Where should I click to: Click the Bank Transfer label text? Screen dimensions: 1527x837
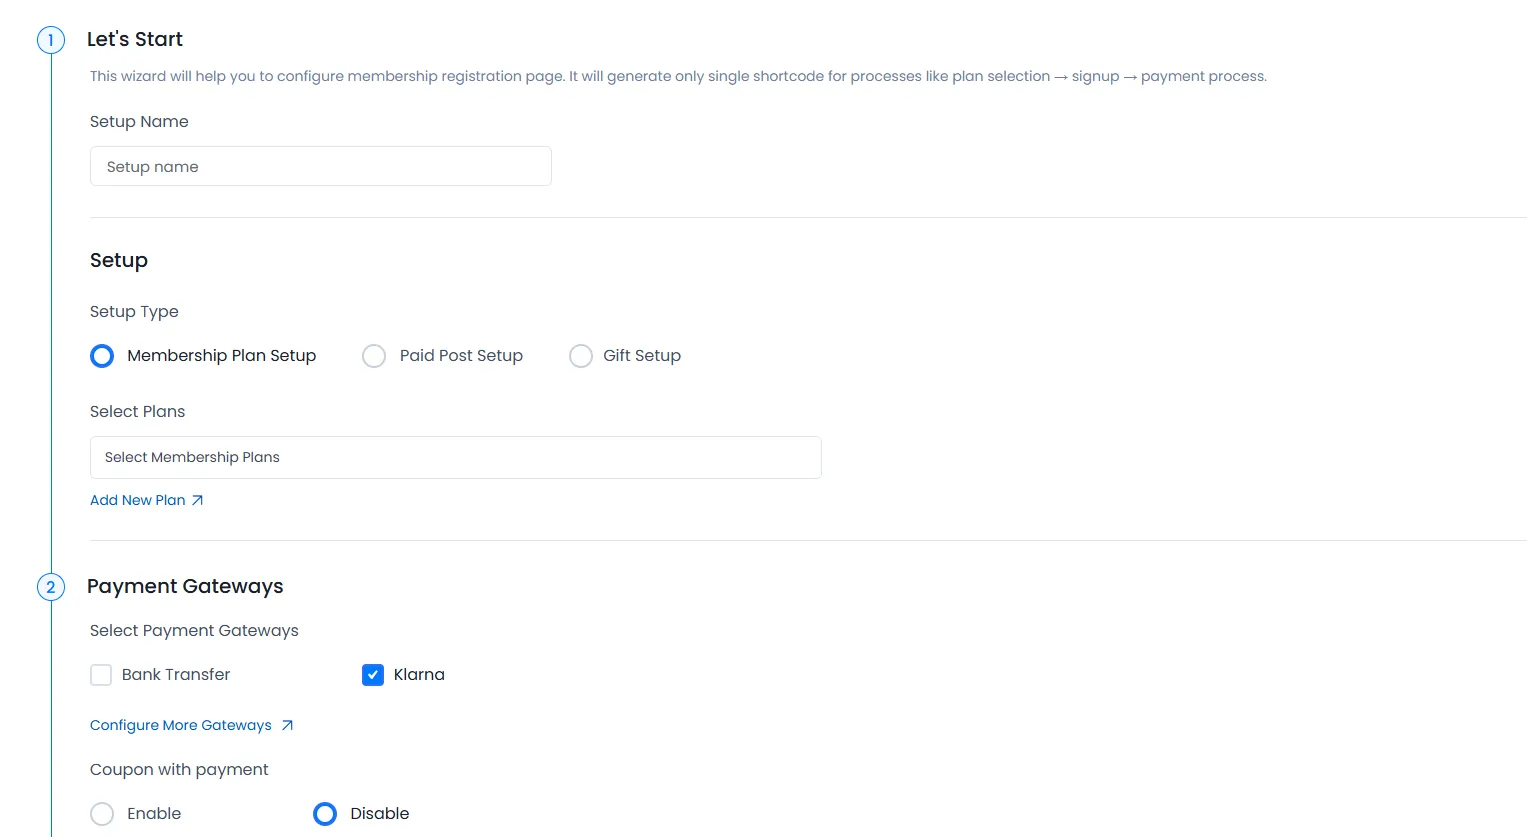[x=176, y=675]
